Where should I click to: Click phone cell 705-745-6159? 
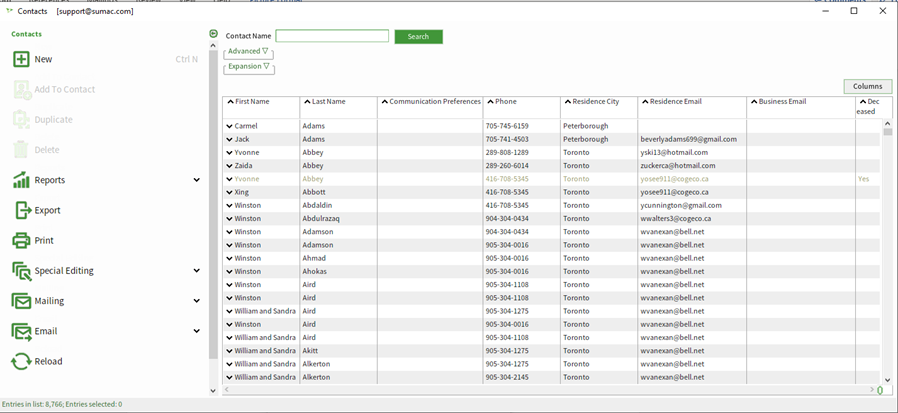(x=507, y=126)
